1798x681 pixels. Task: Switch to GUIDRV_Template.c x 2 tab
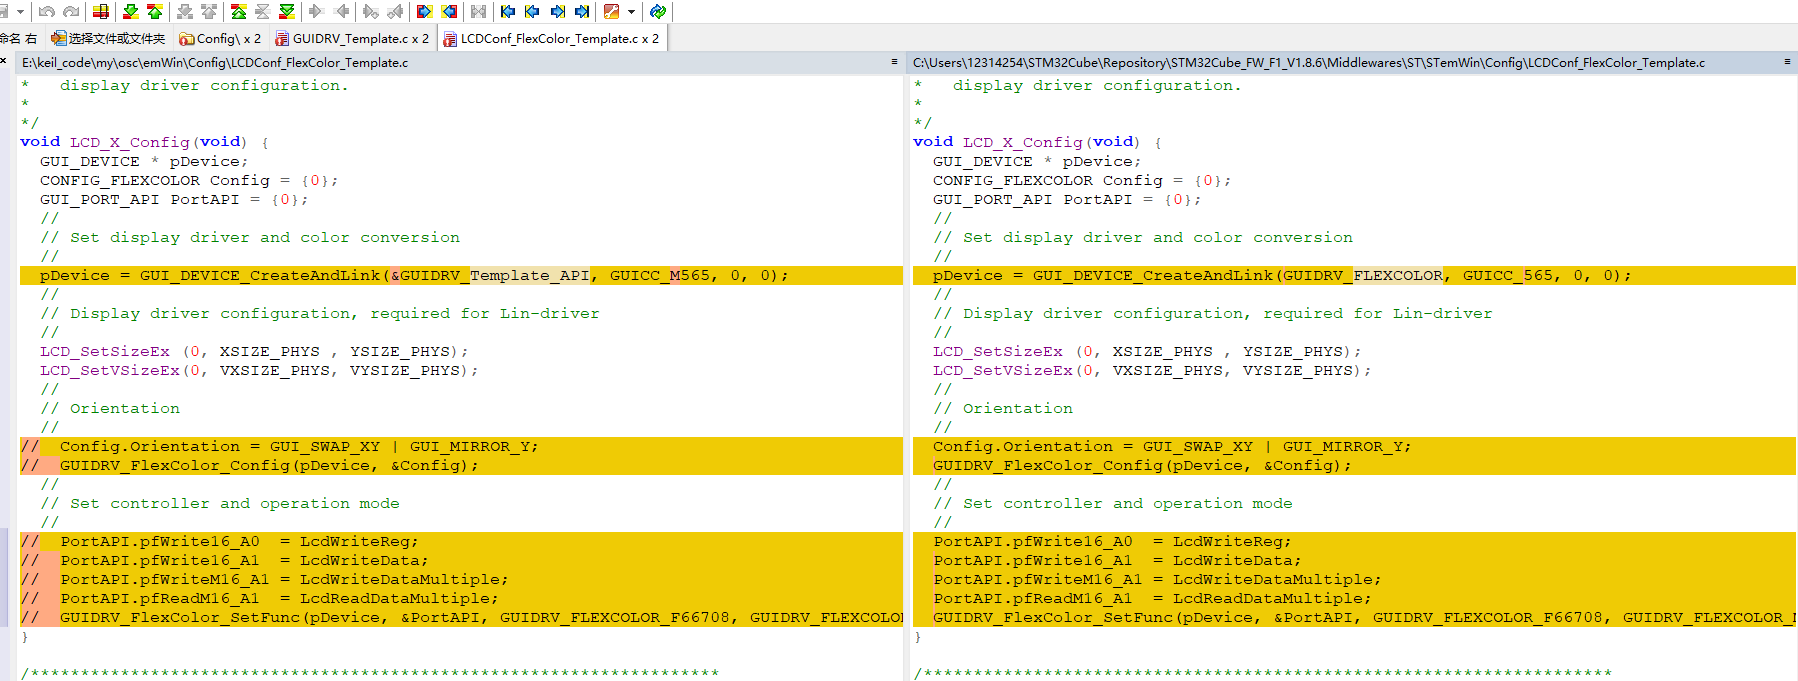tap(352, 38)
